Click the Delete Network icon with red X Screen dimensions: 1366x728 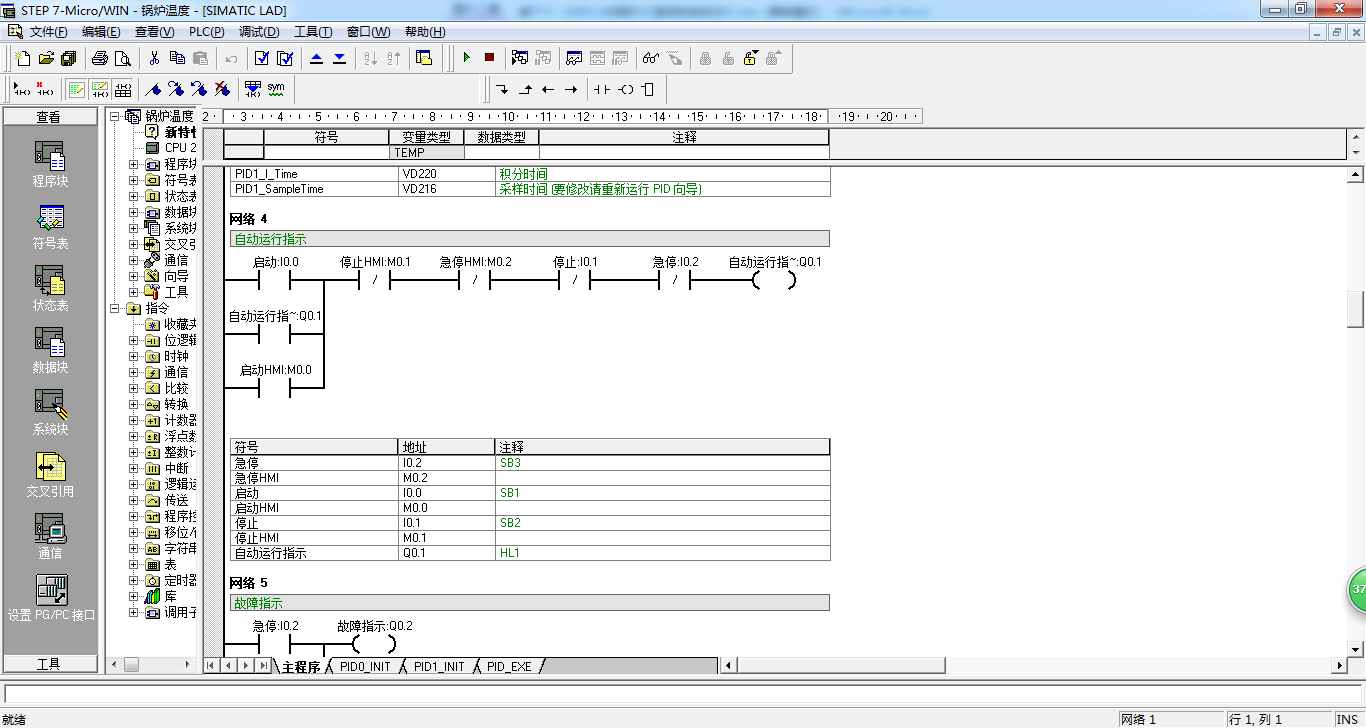(45, 89)
